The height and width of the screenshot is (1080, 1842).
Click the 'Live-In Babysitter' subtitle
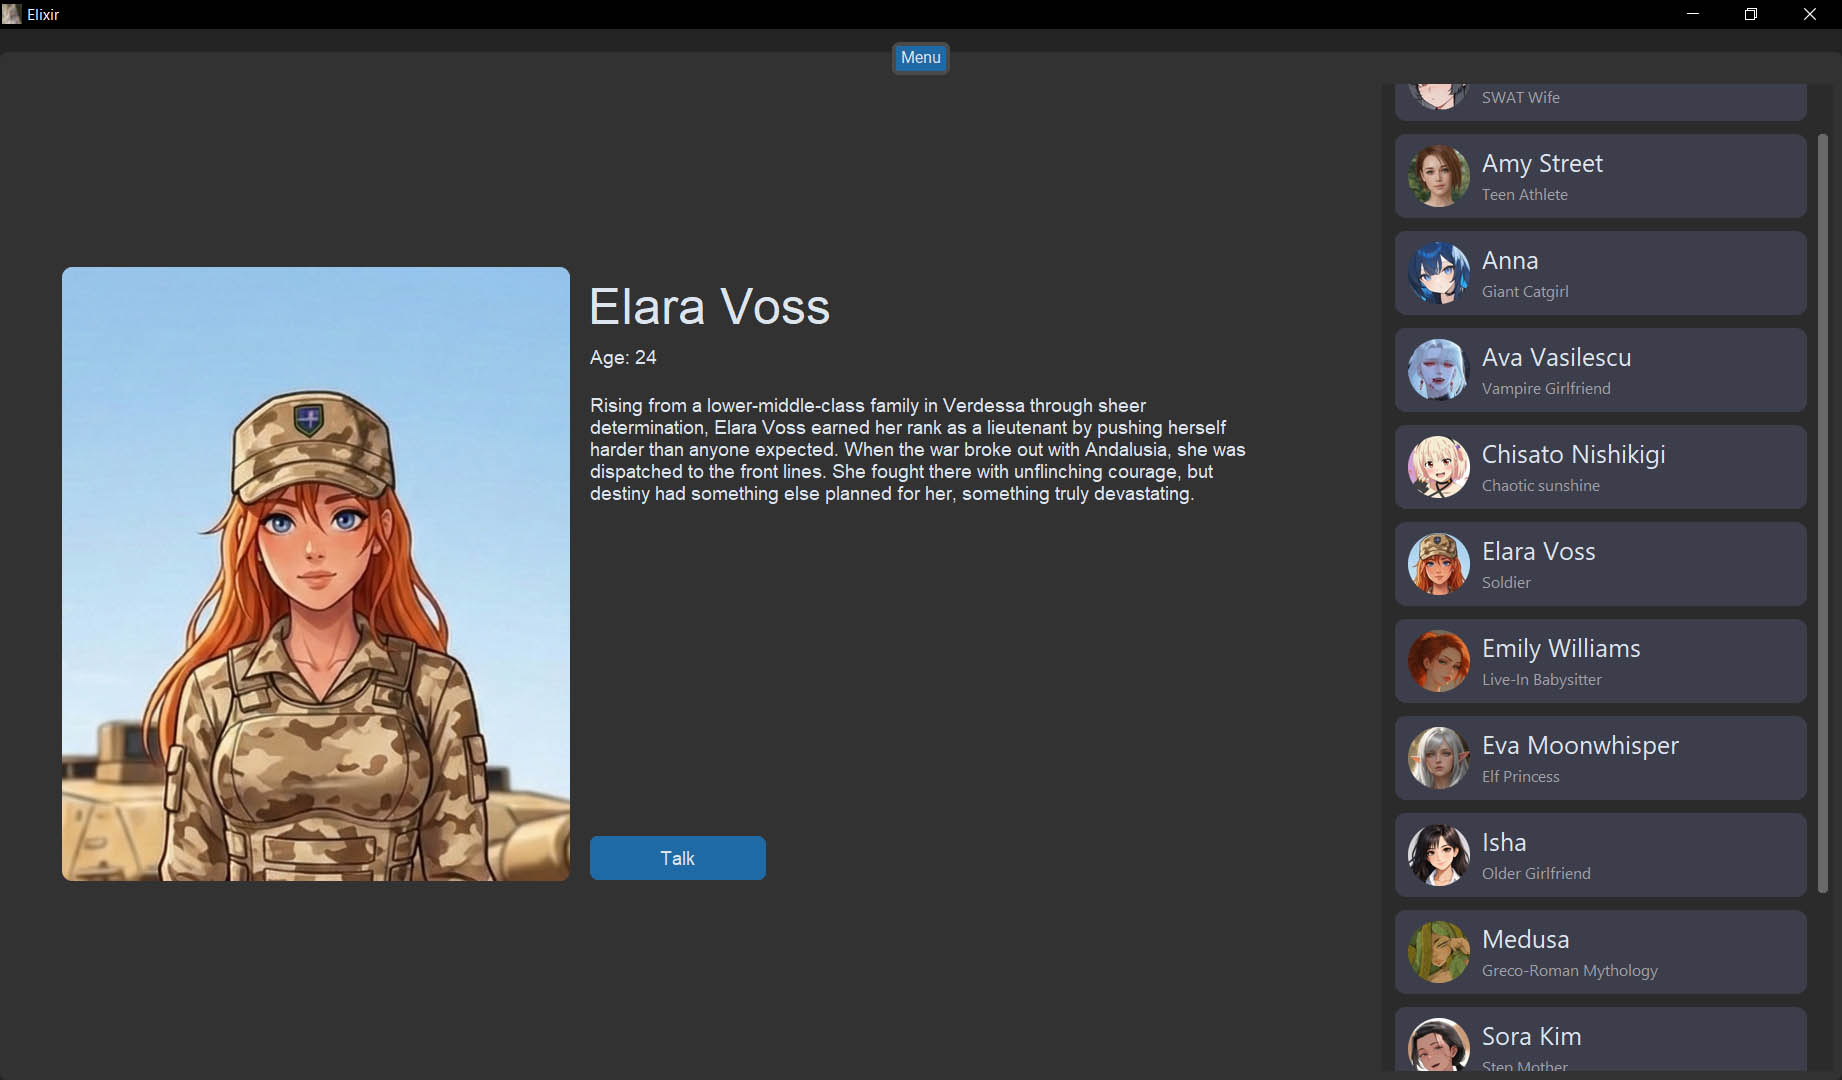pos(1541,680)
